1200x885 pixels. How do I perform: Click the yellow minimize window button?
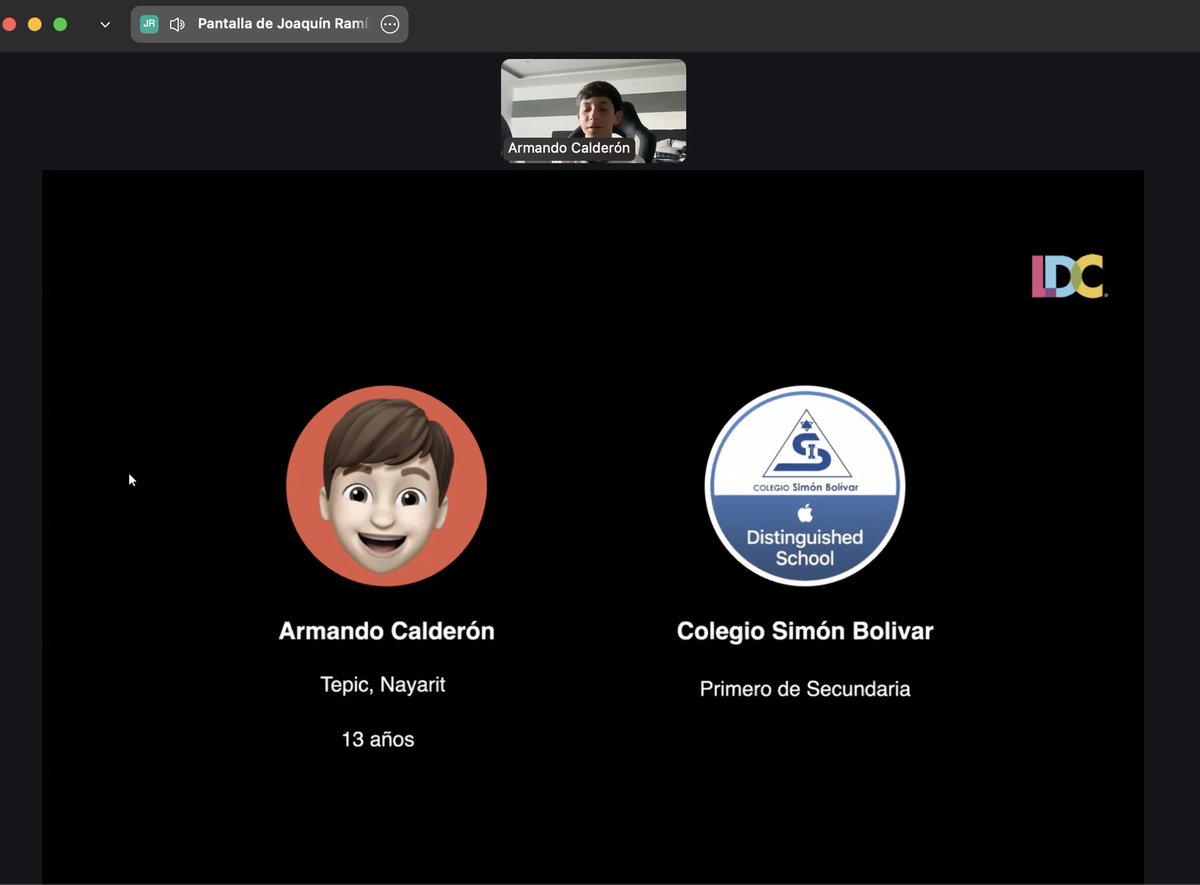tap(35, 25)
